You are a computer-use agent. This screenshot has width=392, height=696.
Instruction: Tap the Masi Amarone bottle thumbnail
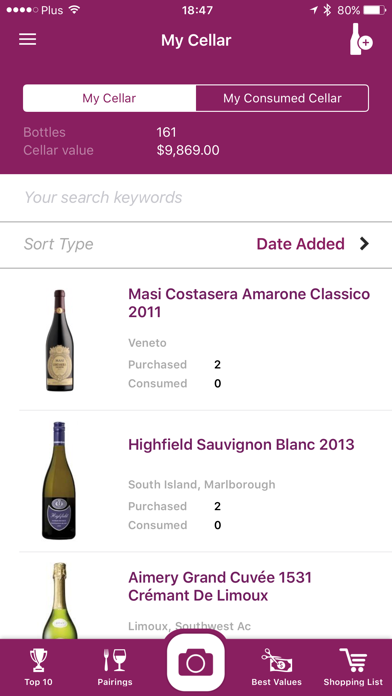(x=60, y=340)
